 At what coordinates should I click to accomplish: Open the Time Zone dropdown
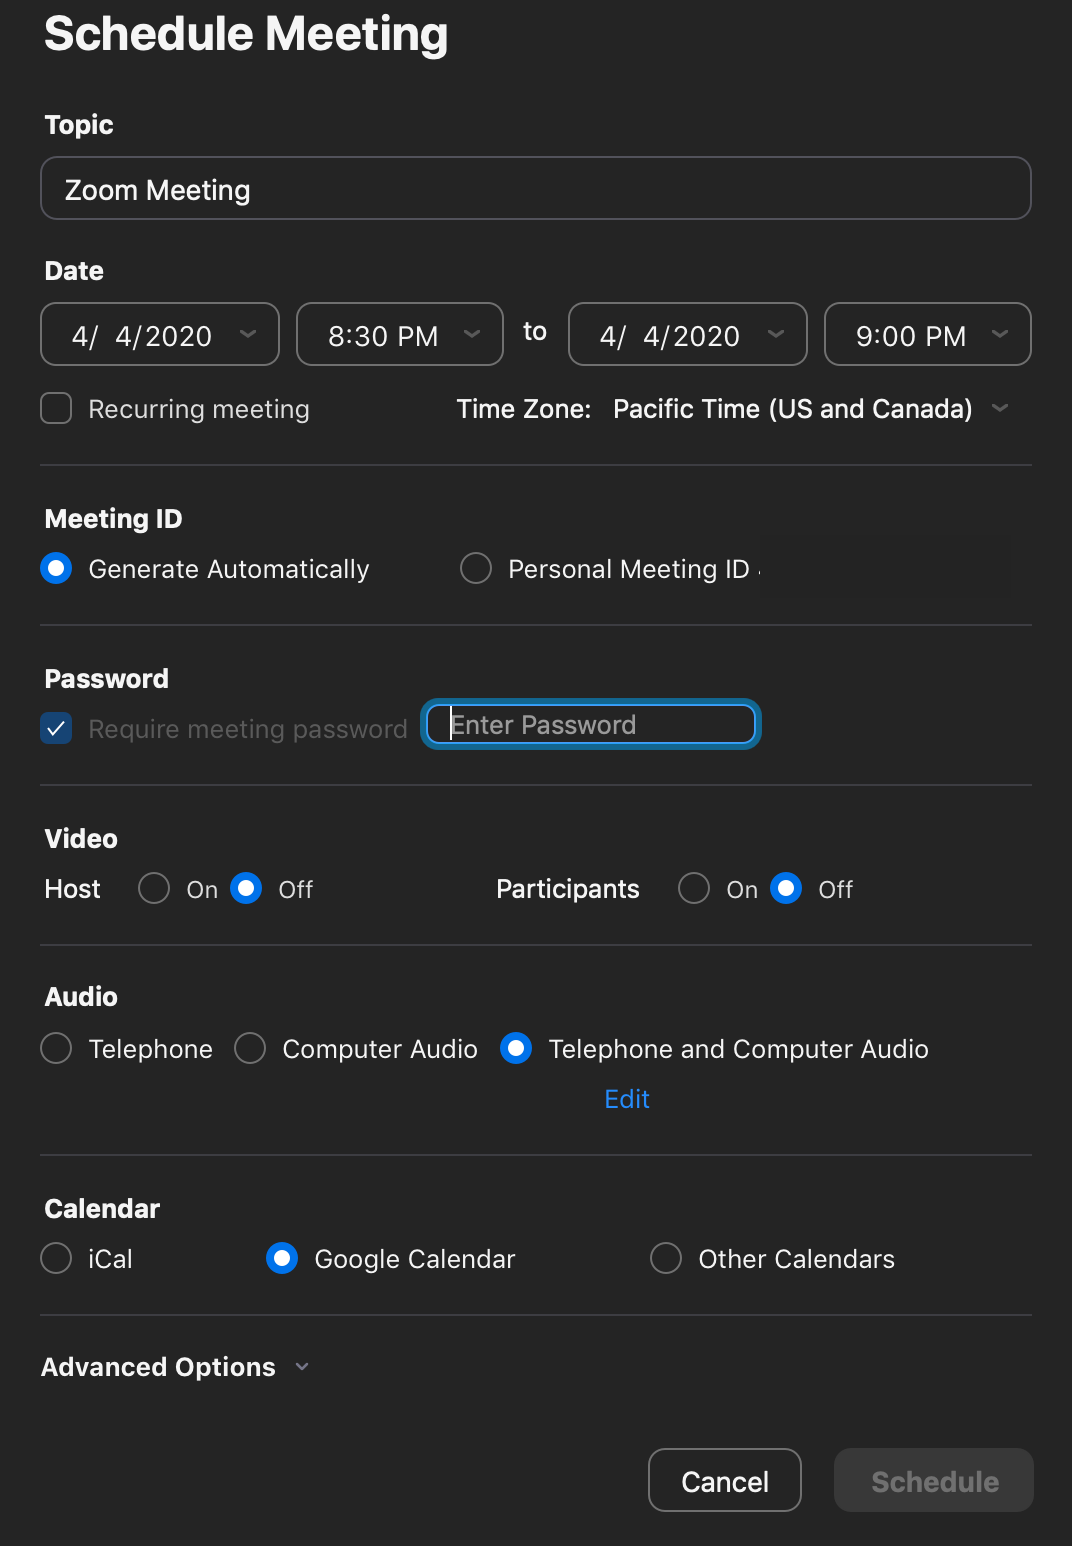click(810, 409)
